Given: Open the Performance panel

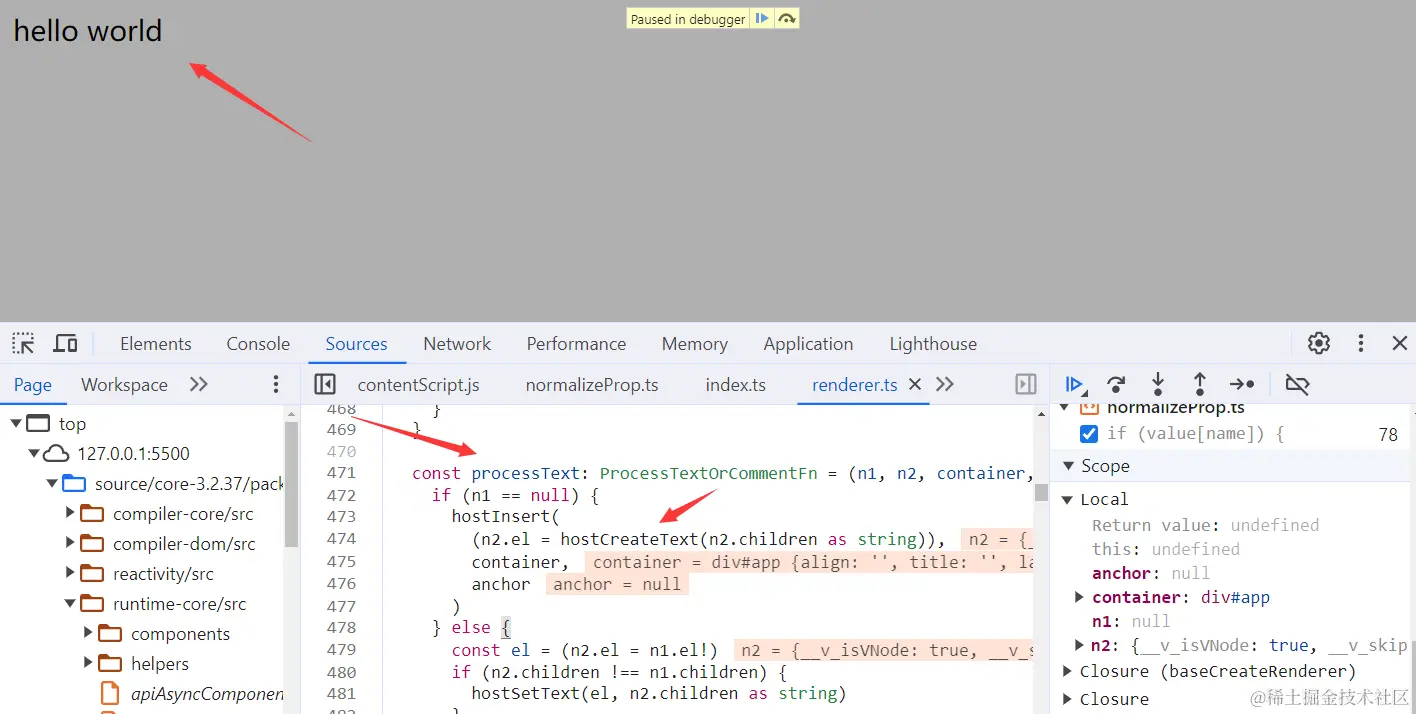Looking at the screenshot, I should tap(576, 343).
